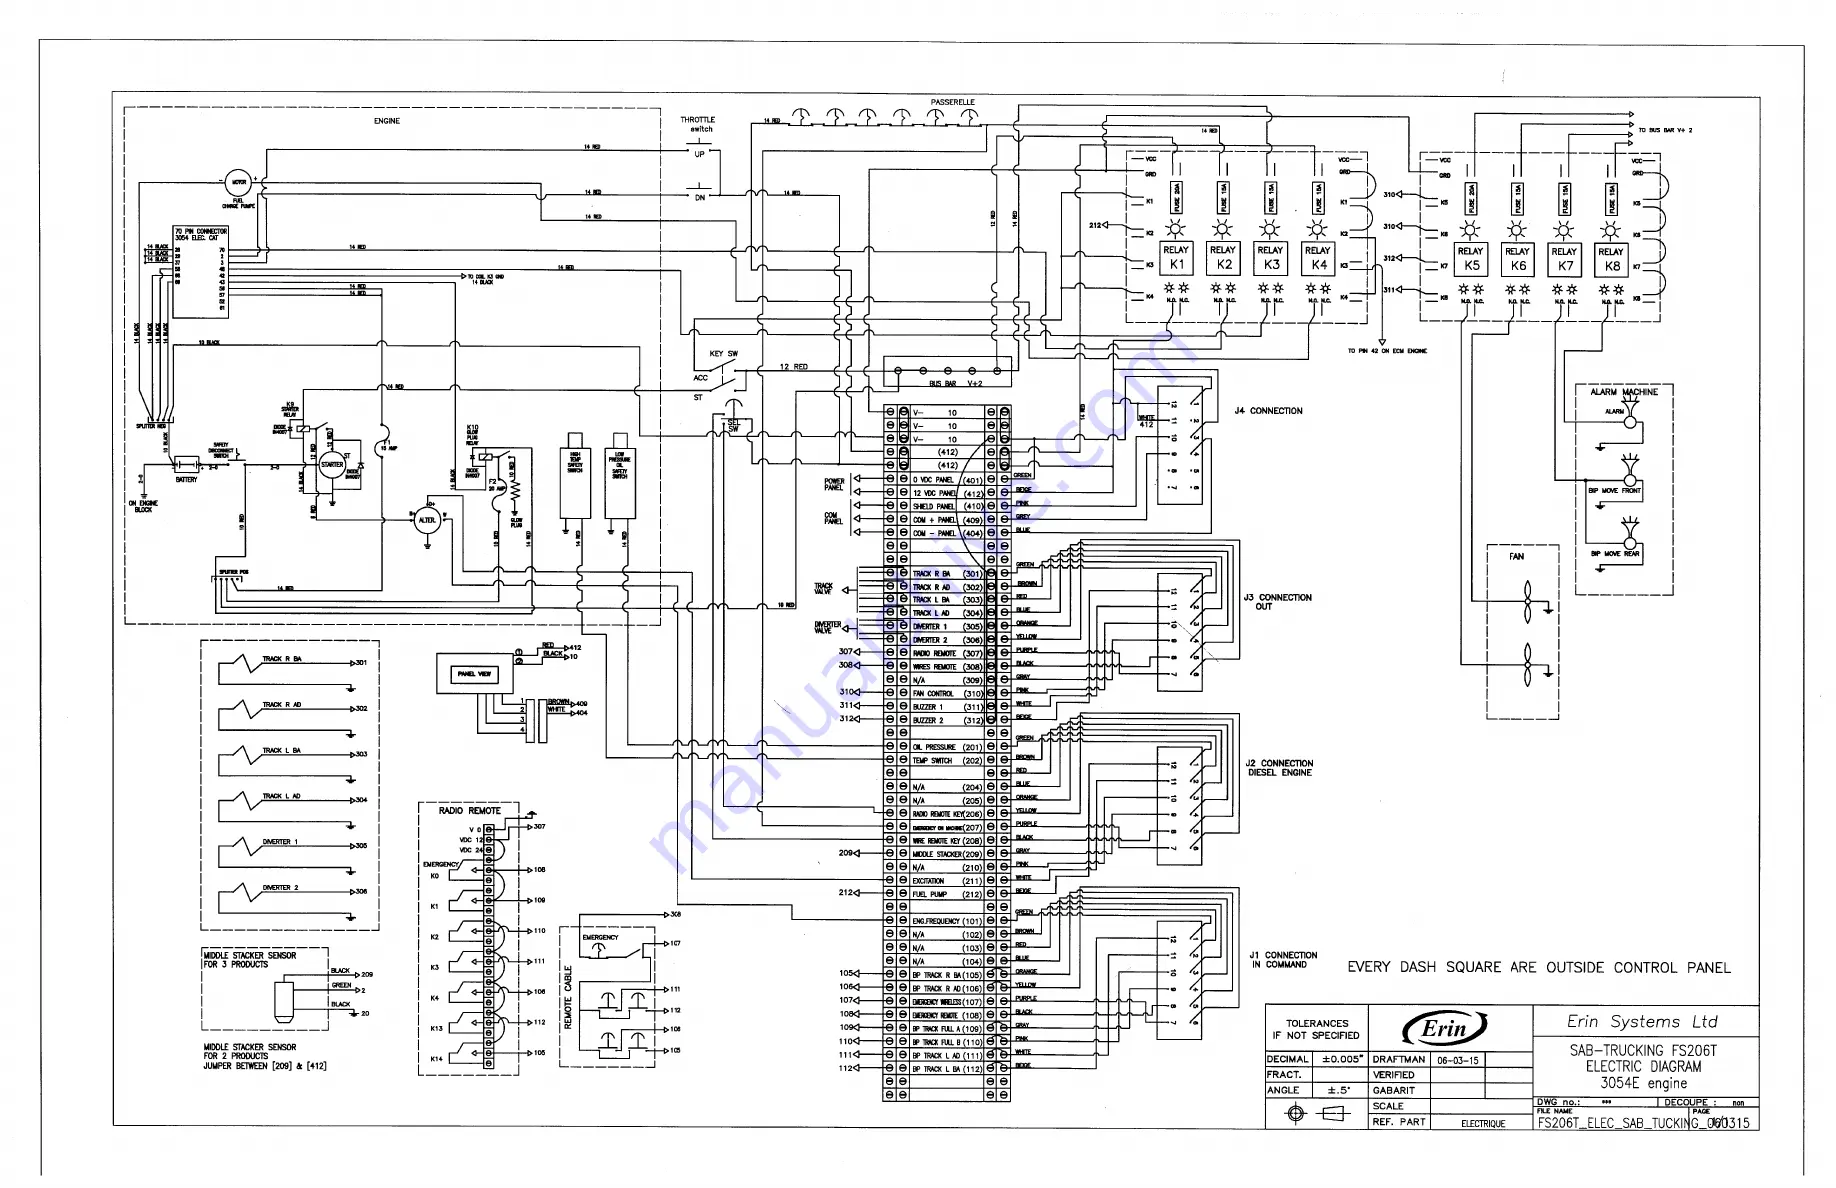Click the 'JUMPER BETWEEN [209] & [412]' note
Image resolution: width=1836 pixels, height=1188 pixels.
coord(265,1066)
